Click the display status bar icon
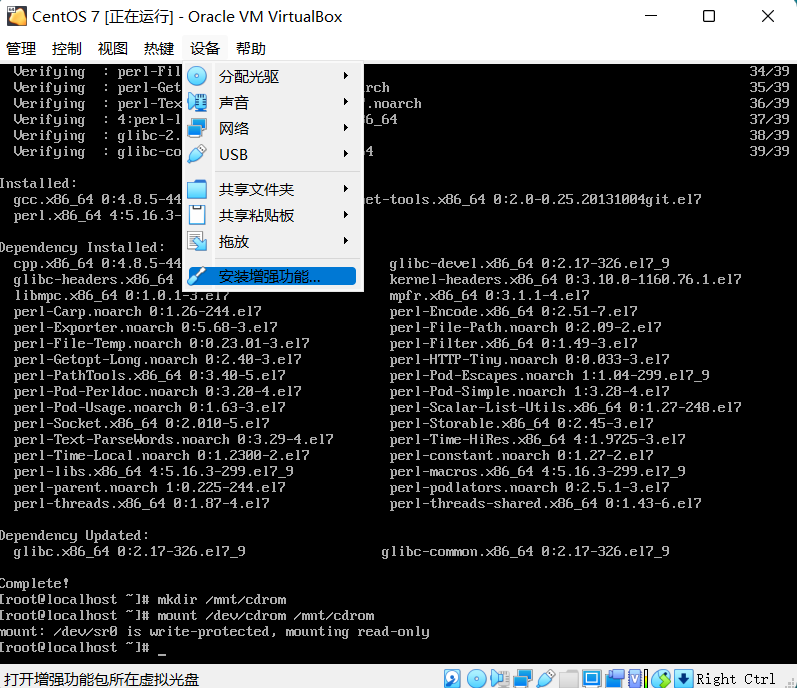The image size is (797, 688). [x=592, y=678]
